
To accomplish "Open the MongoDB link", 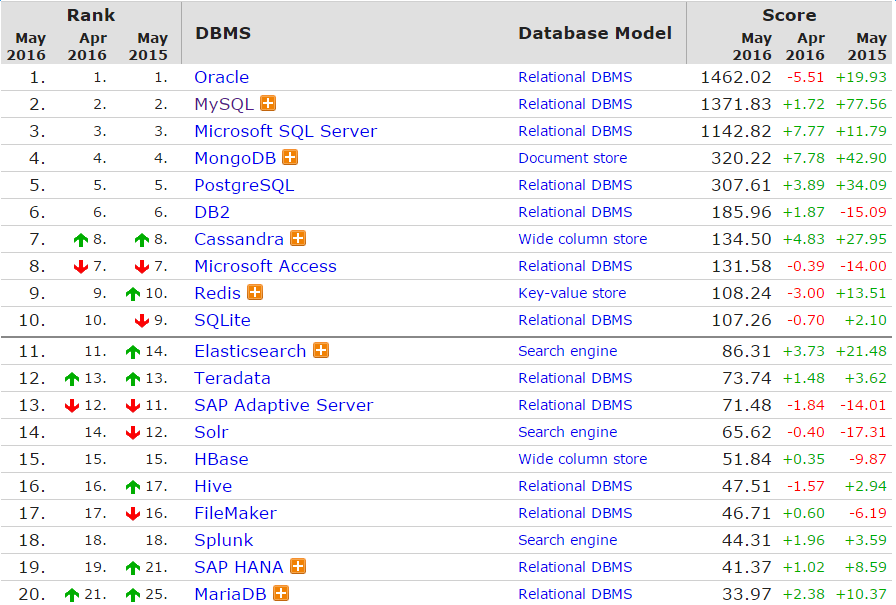I will 235,158.
